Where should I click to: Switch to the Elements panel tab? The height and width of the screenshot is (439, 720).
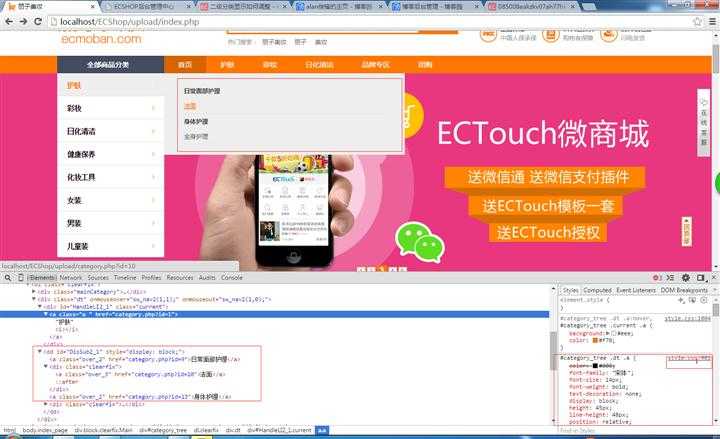click(x=42, y=277)
